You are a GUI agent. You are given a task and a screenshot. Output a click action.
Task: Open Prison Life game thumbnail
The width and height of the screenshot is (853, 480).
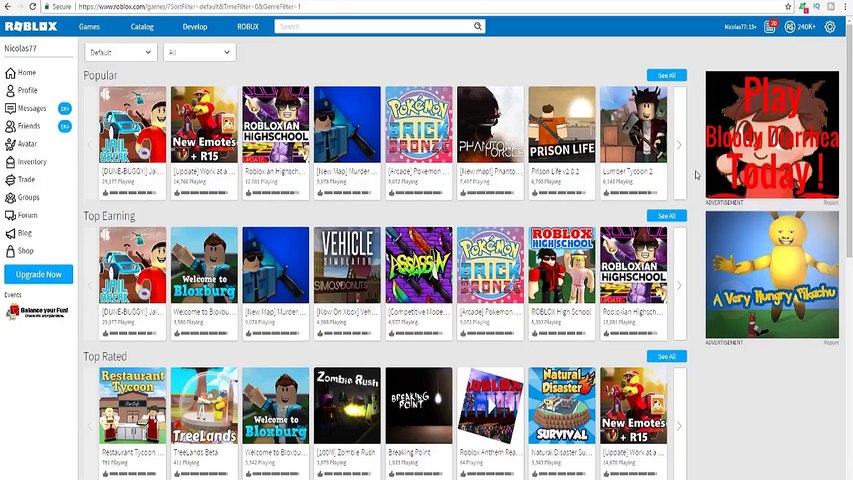point(562,125)
